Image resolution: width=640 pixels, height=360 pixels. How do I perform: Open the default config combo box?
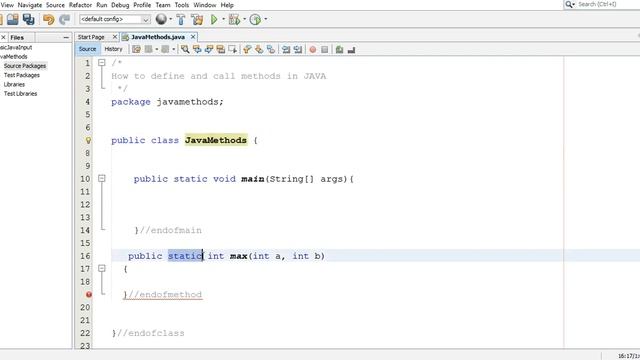pos(115,19)
